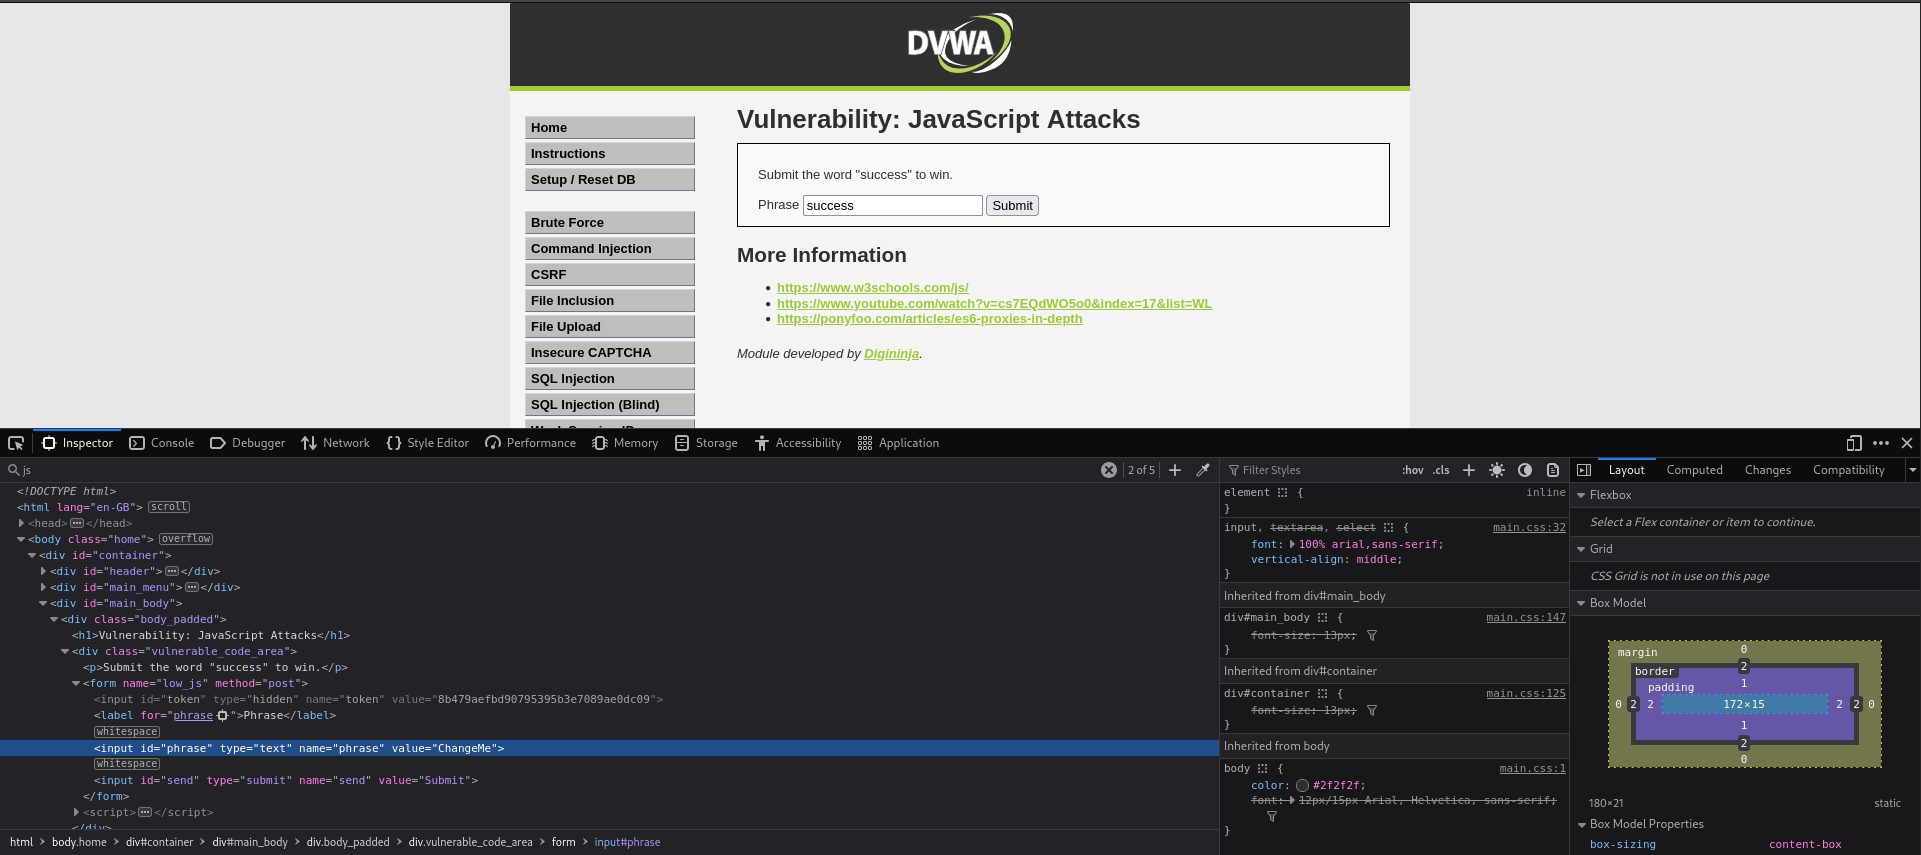
Task: Toggle light color scheme simulation
Action: [x=1496, y=470]
